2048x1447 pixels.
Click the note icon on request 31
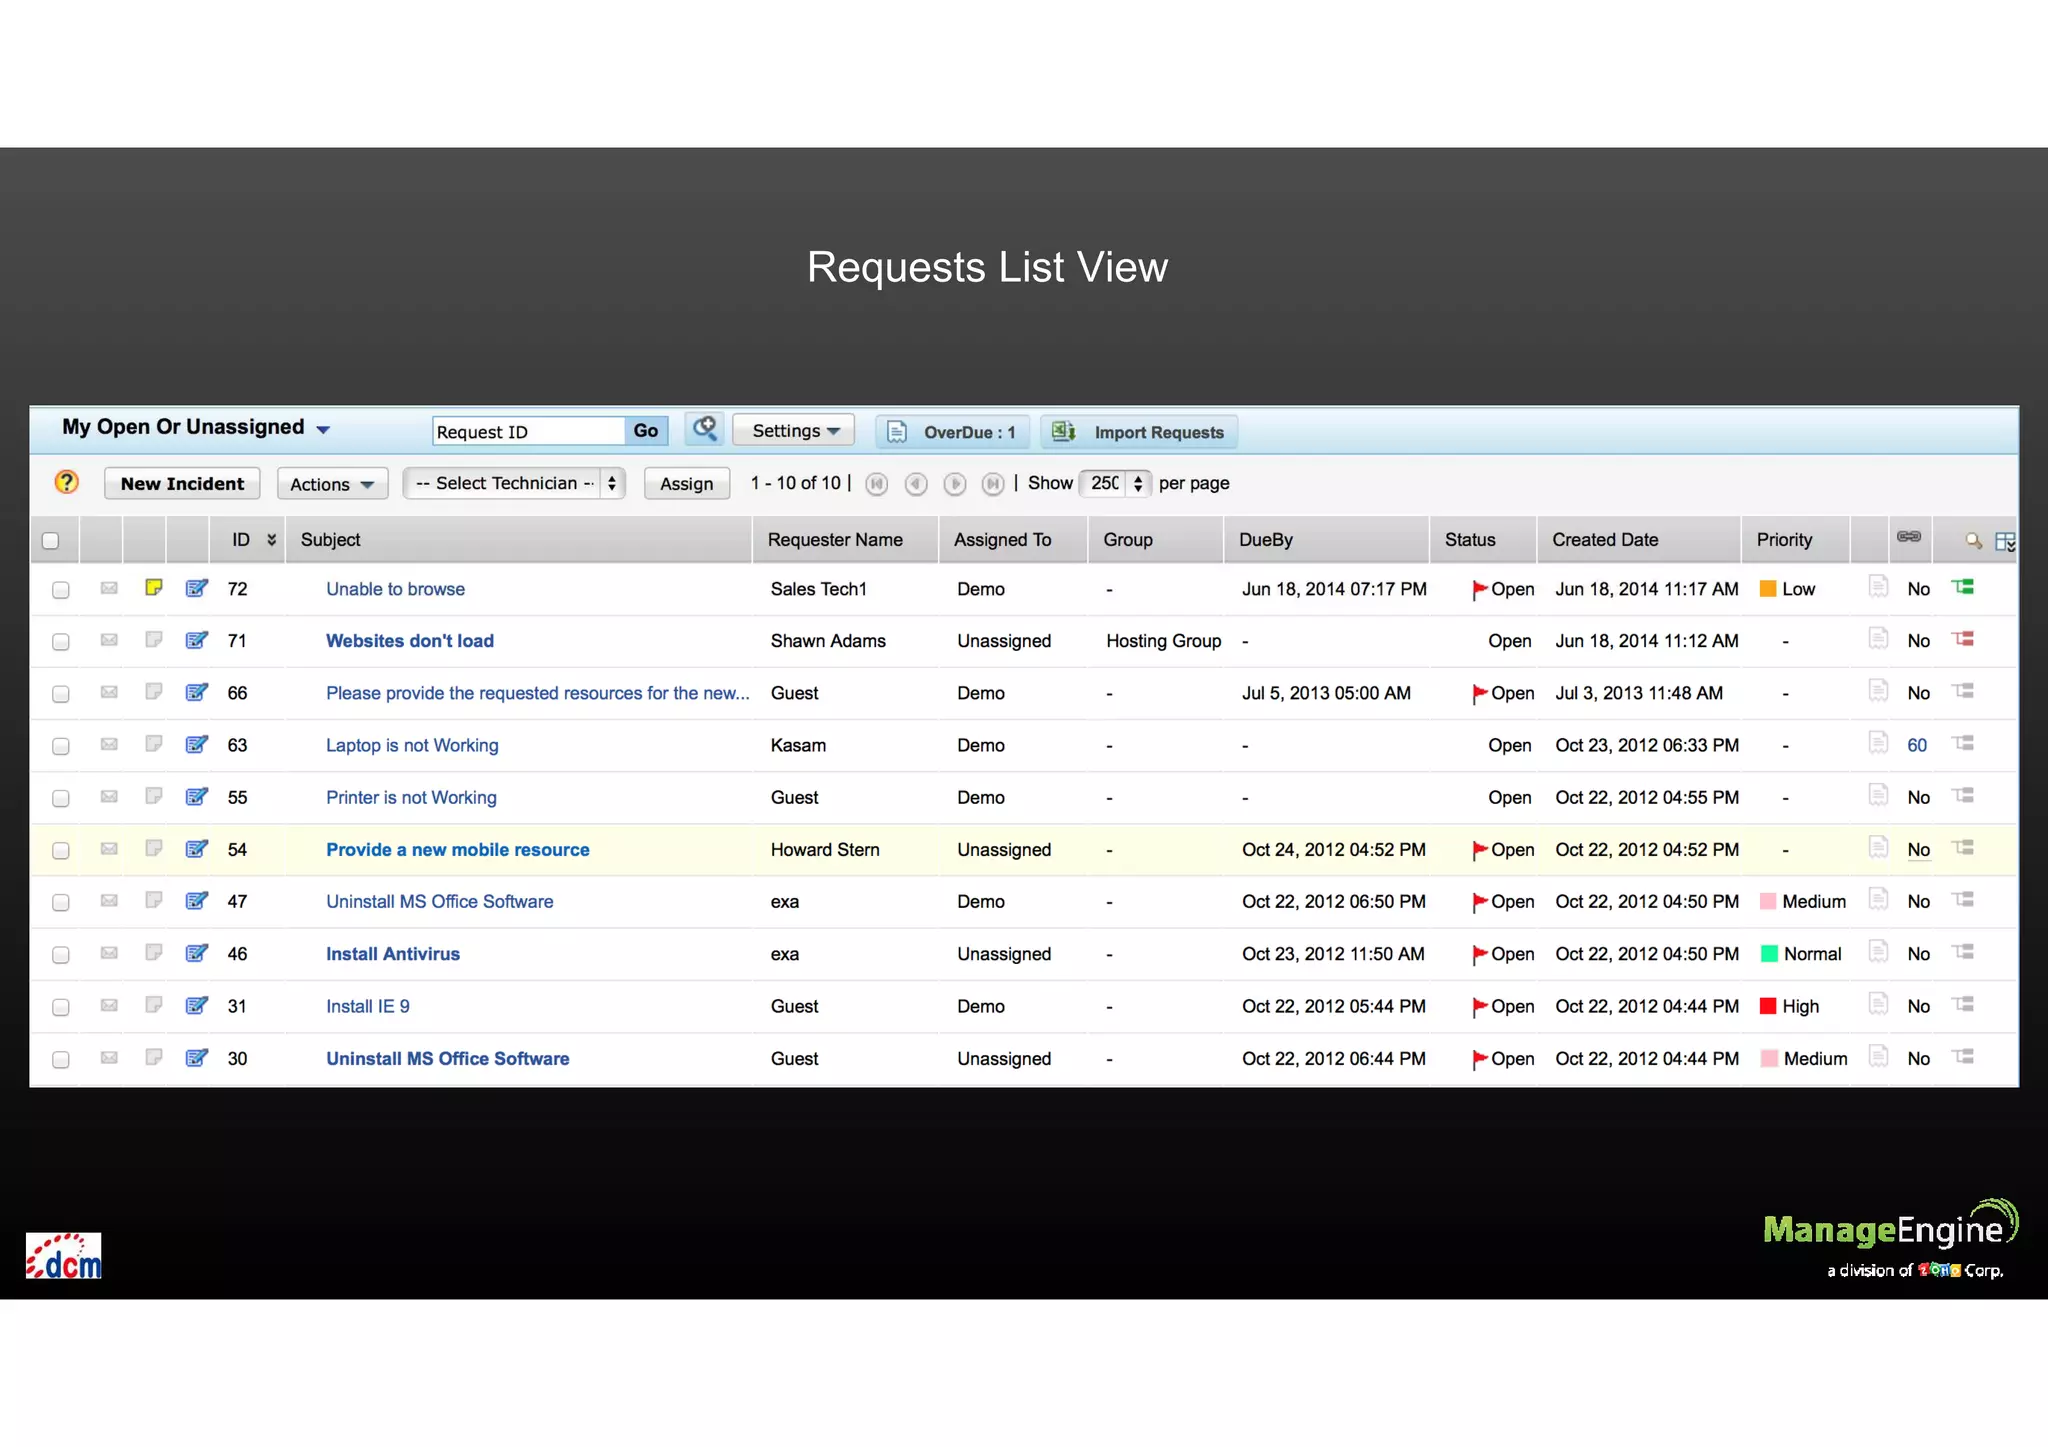pyautogui.click(x=153, y=1005)
